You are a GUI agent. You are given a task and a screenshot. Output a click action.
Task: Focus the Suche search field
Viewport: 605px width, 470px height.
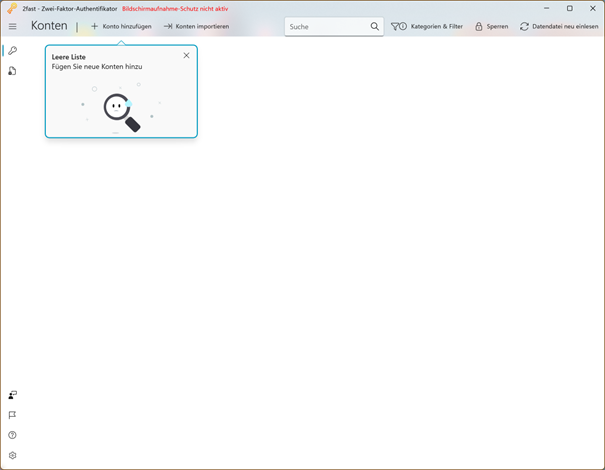coord(327,27)
